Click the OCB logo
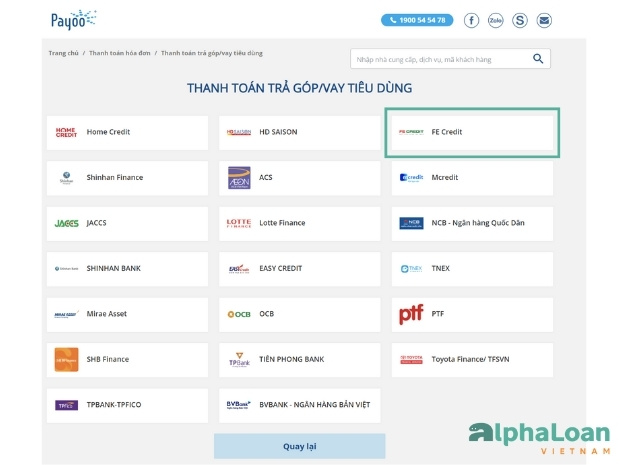This screenshot has height=465, width=620. 239,314
